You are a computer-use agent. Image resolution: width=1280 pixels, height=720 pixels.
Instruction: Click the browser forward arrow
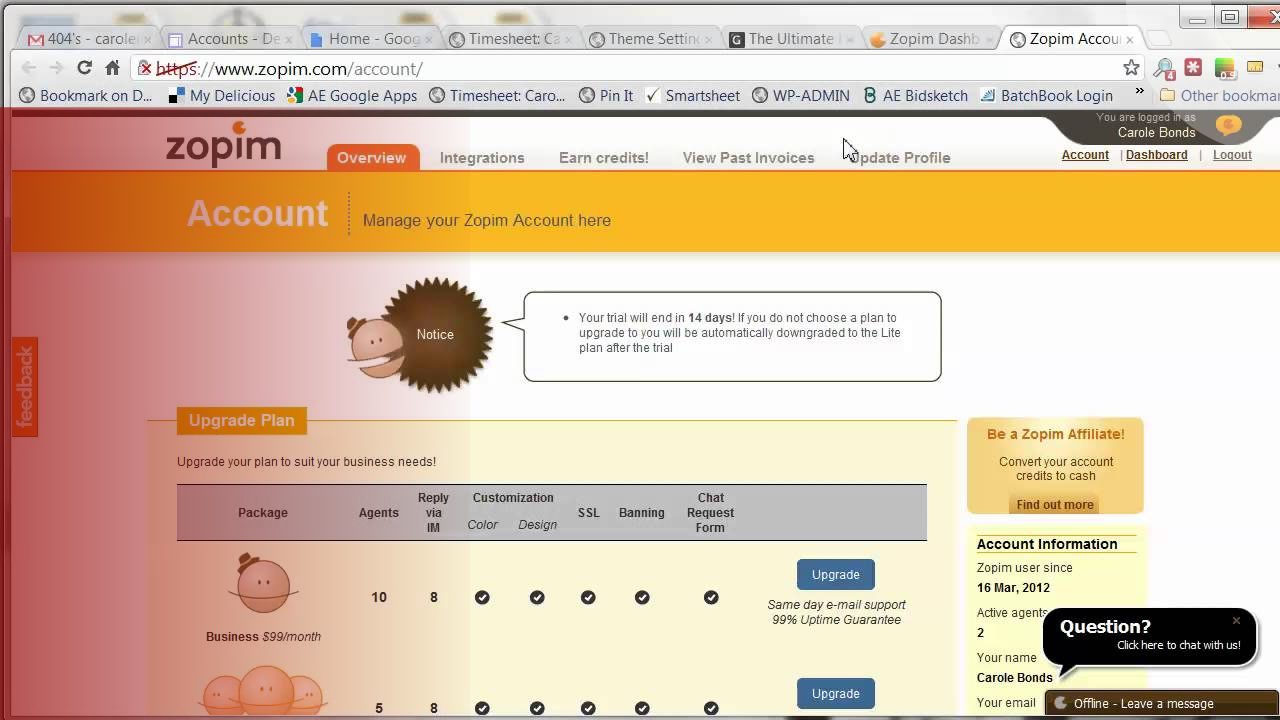tap(56, 68)
